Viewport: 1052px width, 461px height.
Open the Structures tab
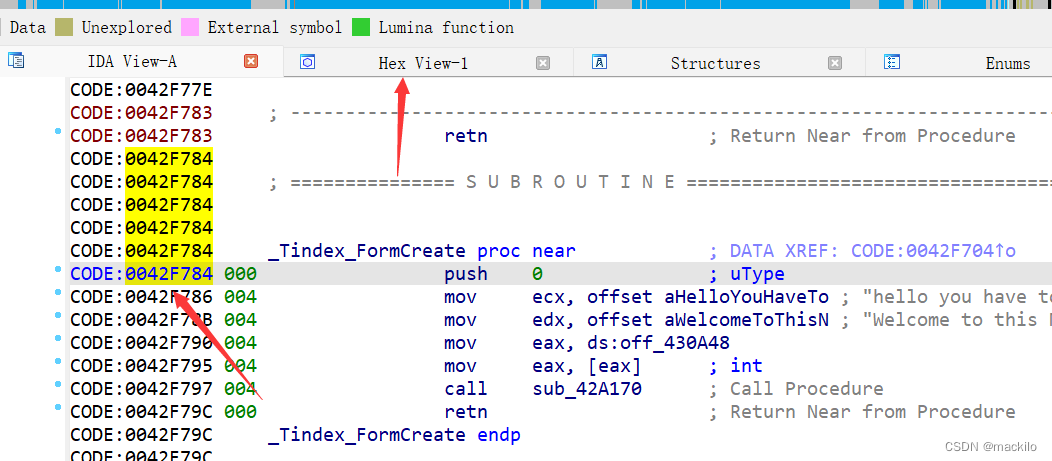click(715, 64)
